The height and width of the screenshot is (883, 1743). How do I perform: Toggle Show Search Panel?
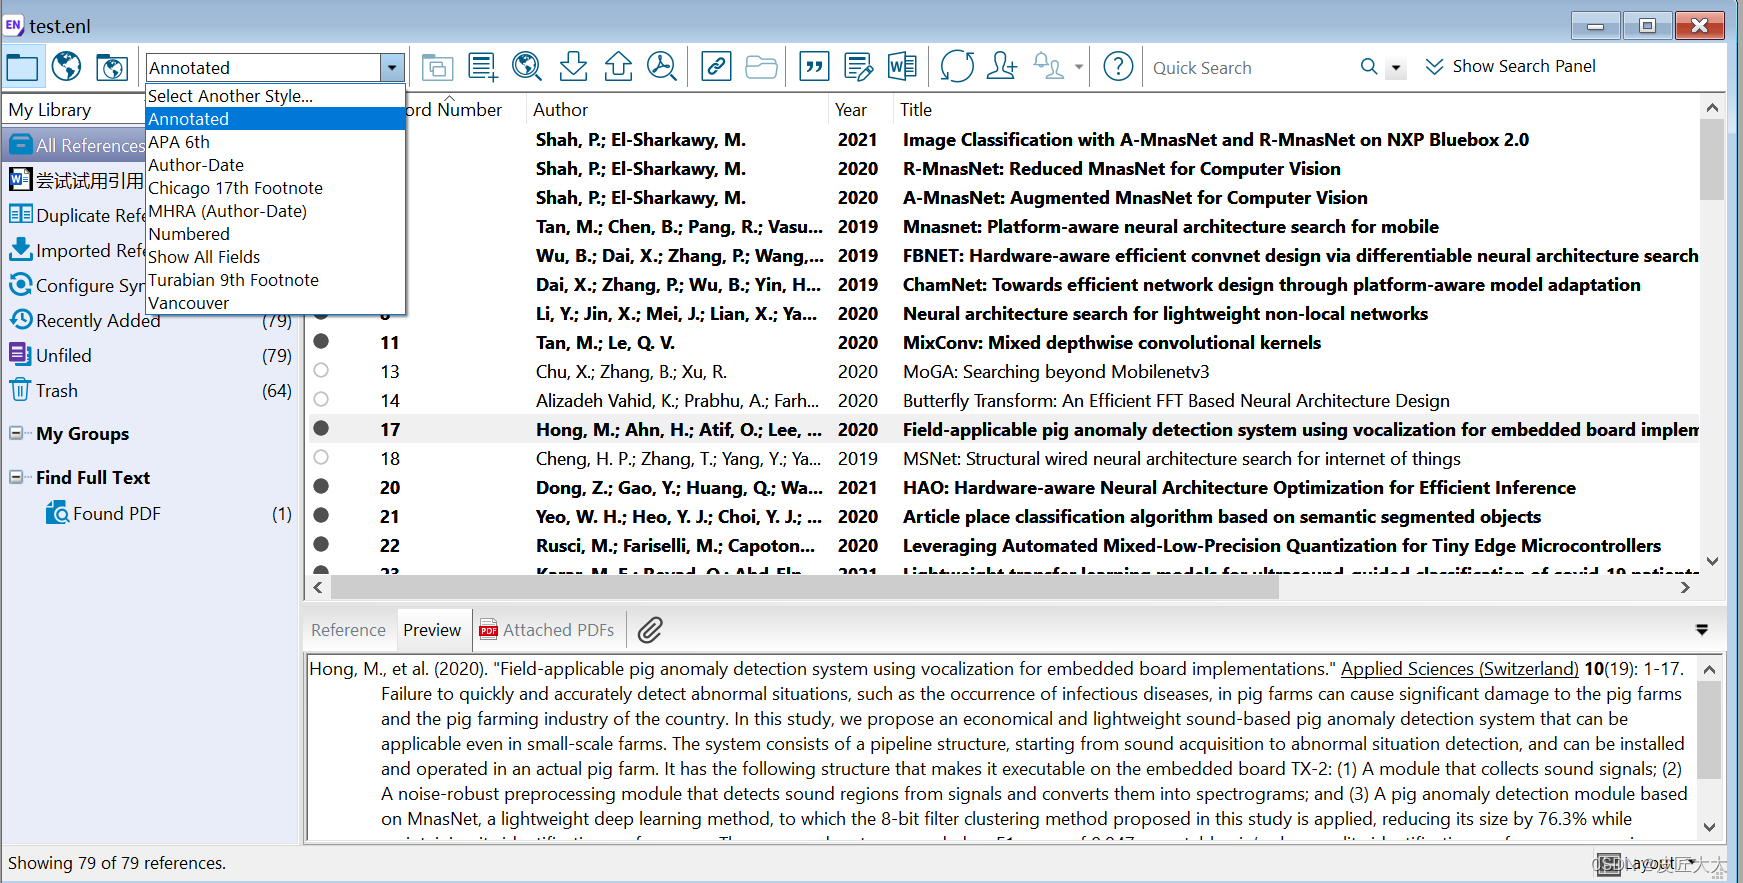(x=1509, y=67)
